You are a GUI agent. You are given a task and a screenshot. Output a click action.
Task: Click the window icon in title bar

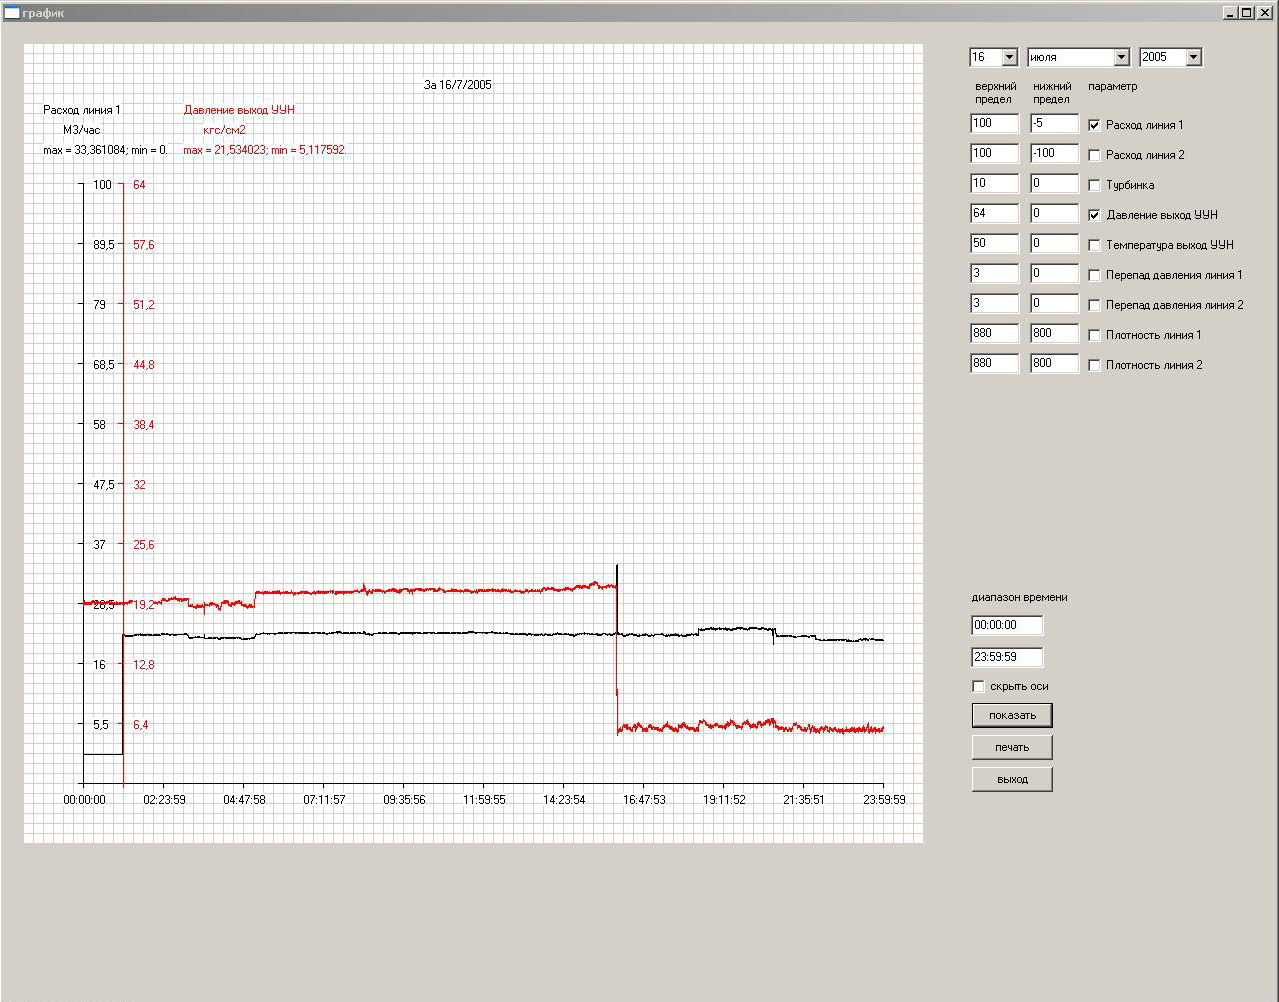pyautogui.click(x=12, y=12)
